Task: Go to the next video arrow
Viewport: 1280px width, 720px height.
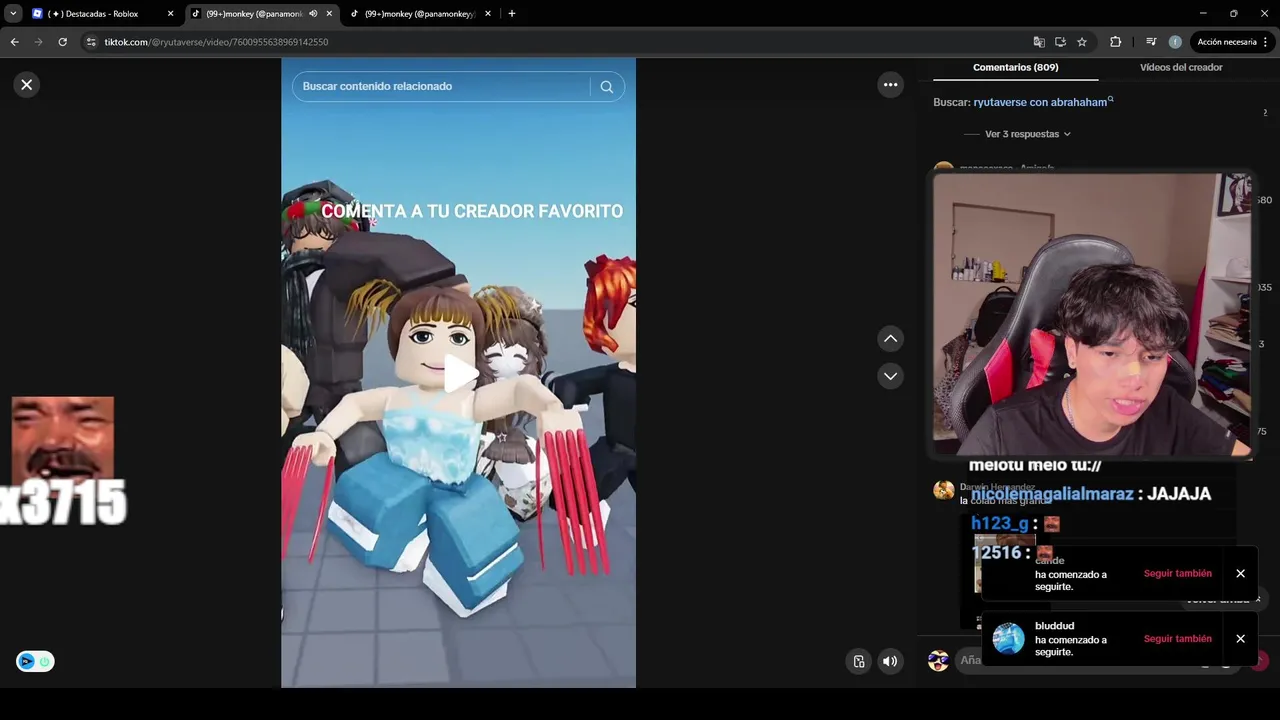Action: coord(890,376)
